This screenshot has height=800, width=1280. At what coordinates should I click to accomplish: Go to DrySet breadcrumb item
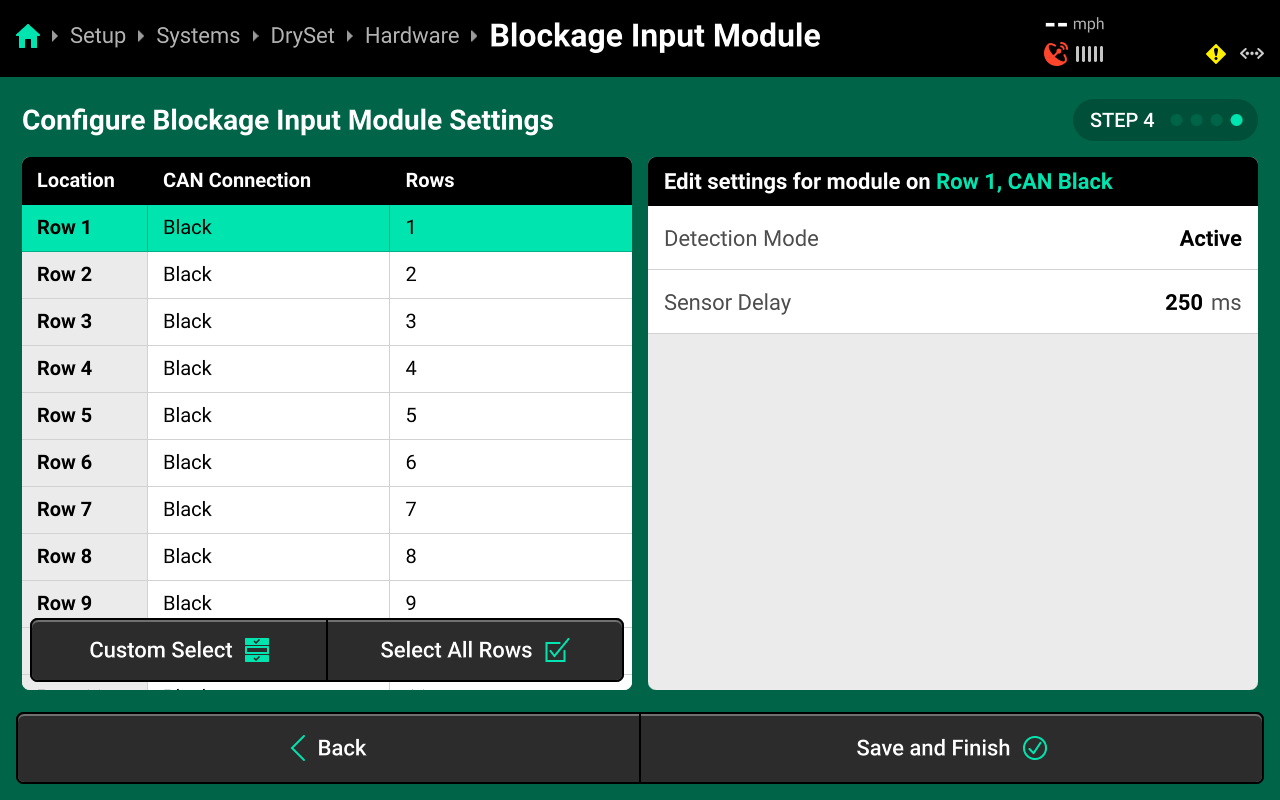302,36
